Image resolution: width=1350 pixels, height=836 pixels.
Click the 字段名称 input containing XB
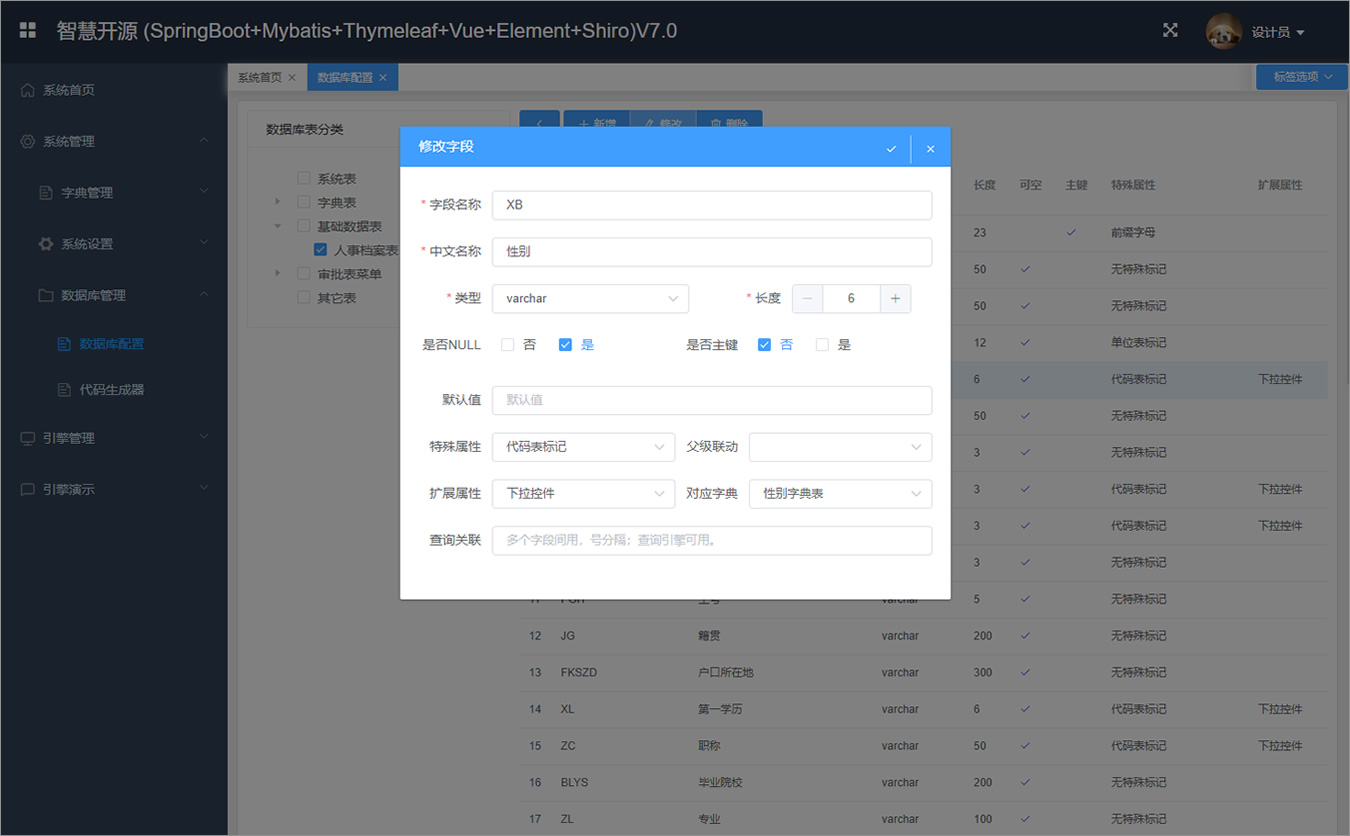[x=712, y=205]
